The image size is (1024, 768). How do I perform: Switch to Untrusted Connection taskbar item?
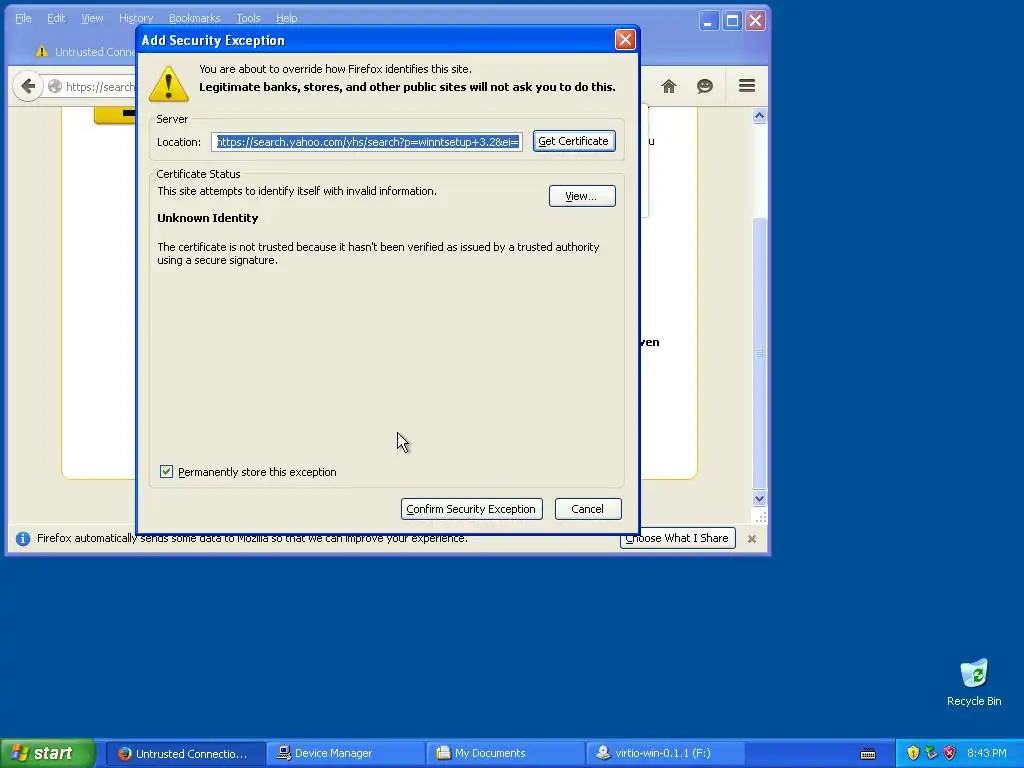185,754
